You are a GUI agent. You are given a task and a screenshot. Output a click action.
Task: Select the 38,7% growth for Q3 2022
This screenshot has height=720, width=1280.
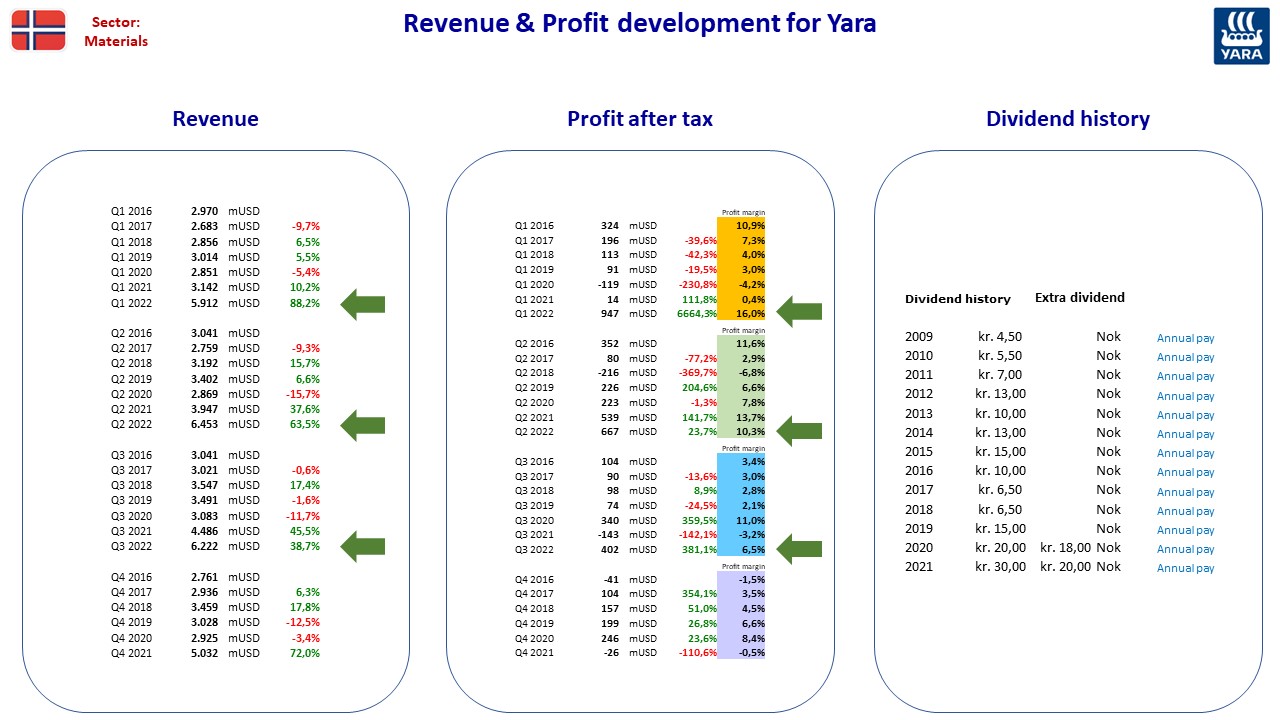pyautogui.click(x=305, y=546)
